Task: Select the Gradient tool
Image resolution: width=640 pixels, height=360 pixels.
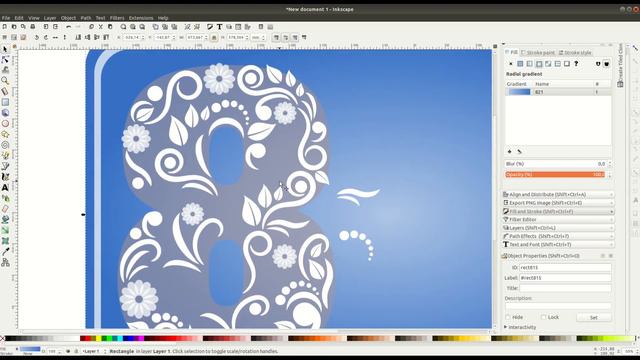Action: coord(5,230)
